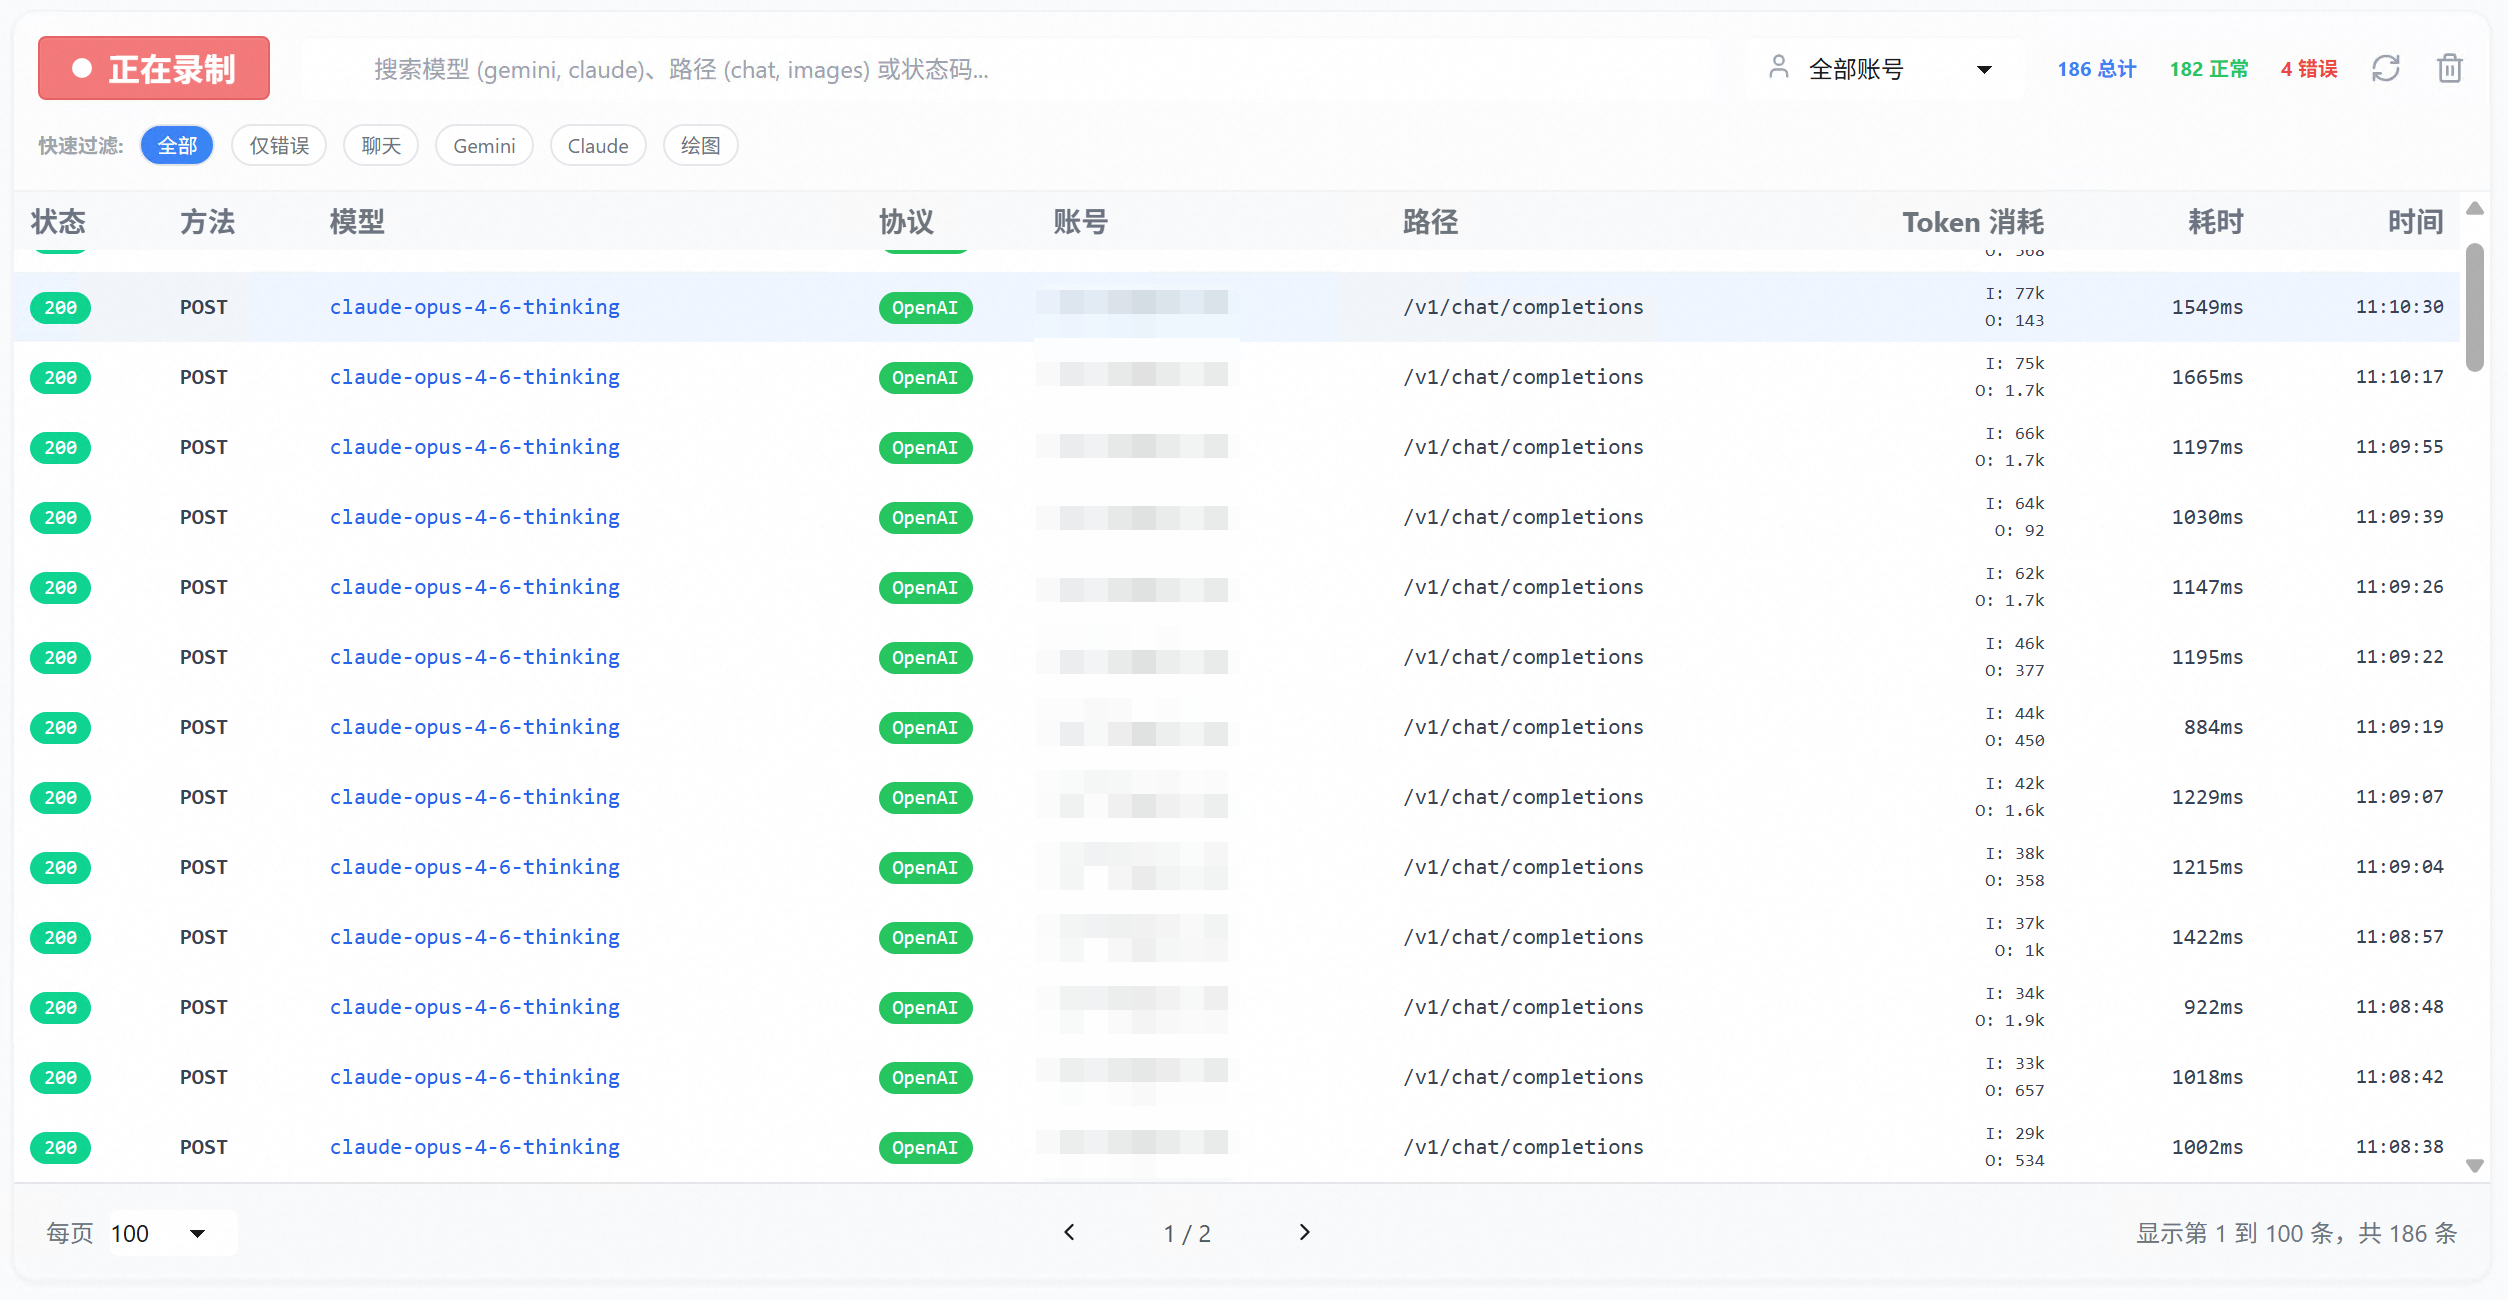Click the trash clear-logs icon
The image size is (2508, 1300).
2449,69
